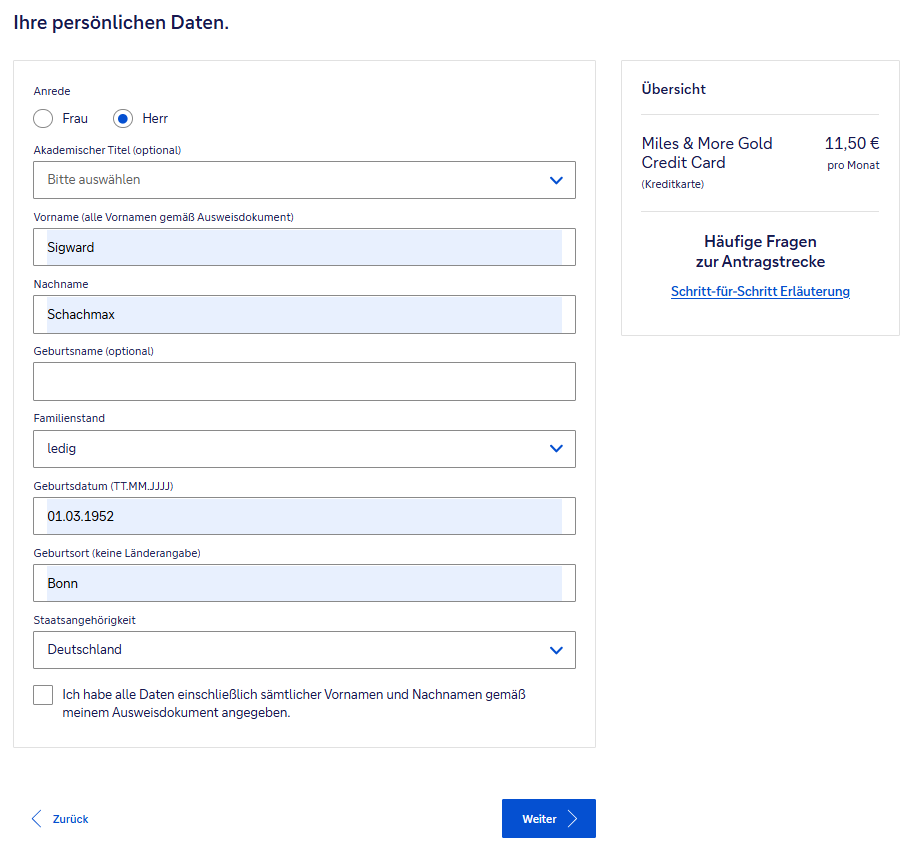
Task: Tick the Ausweisdokument confirmation checkbox
Action: 43,695
